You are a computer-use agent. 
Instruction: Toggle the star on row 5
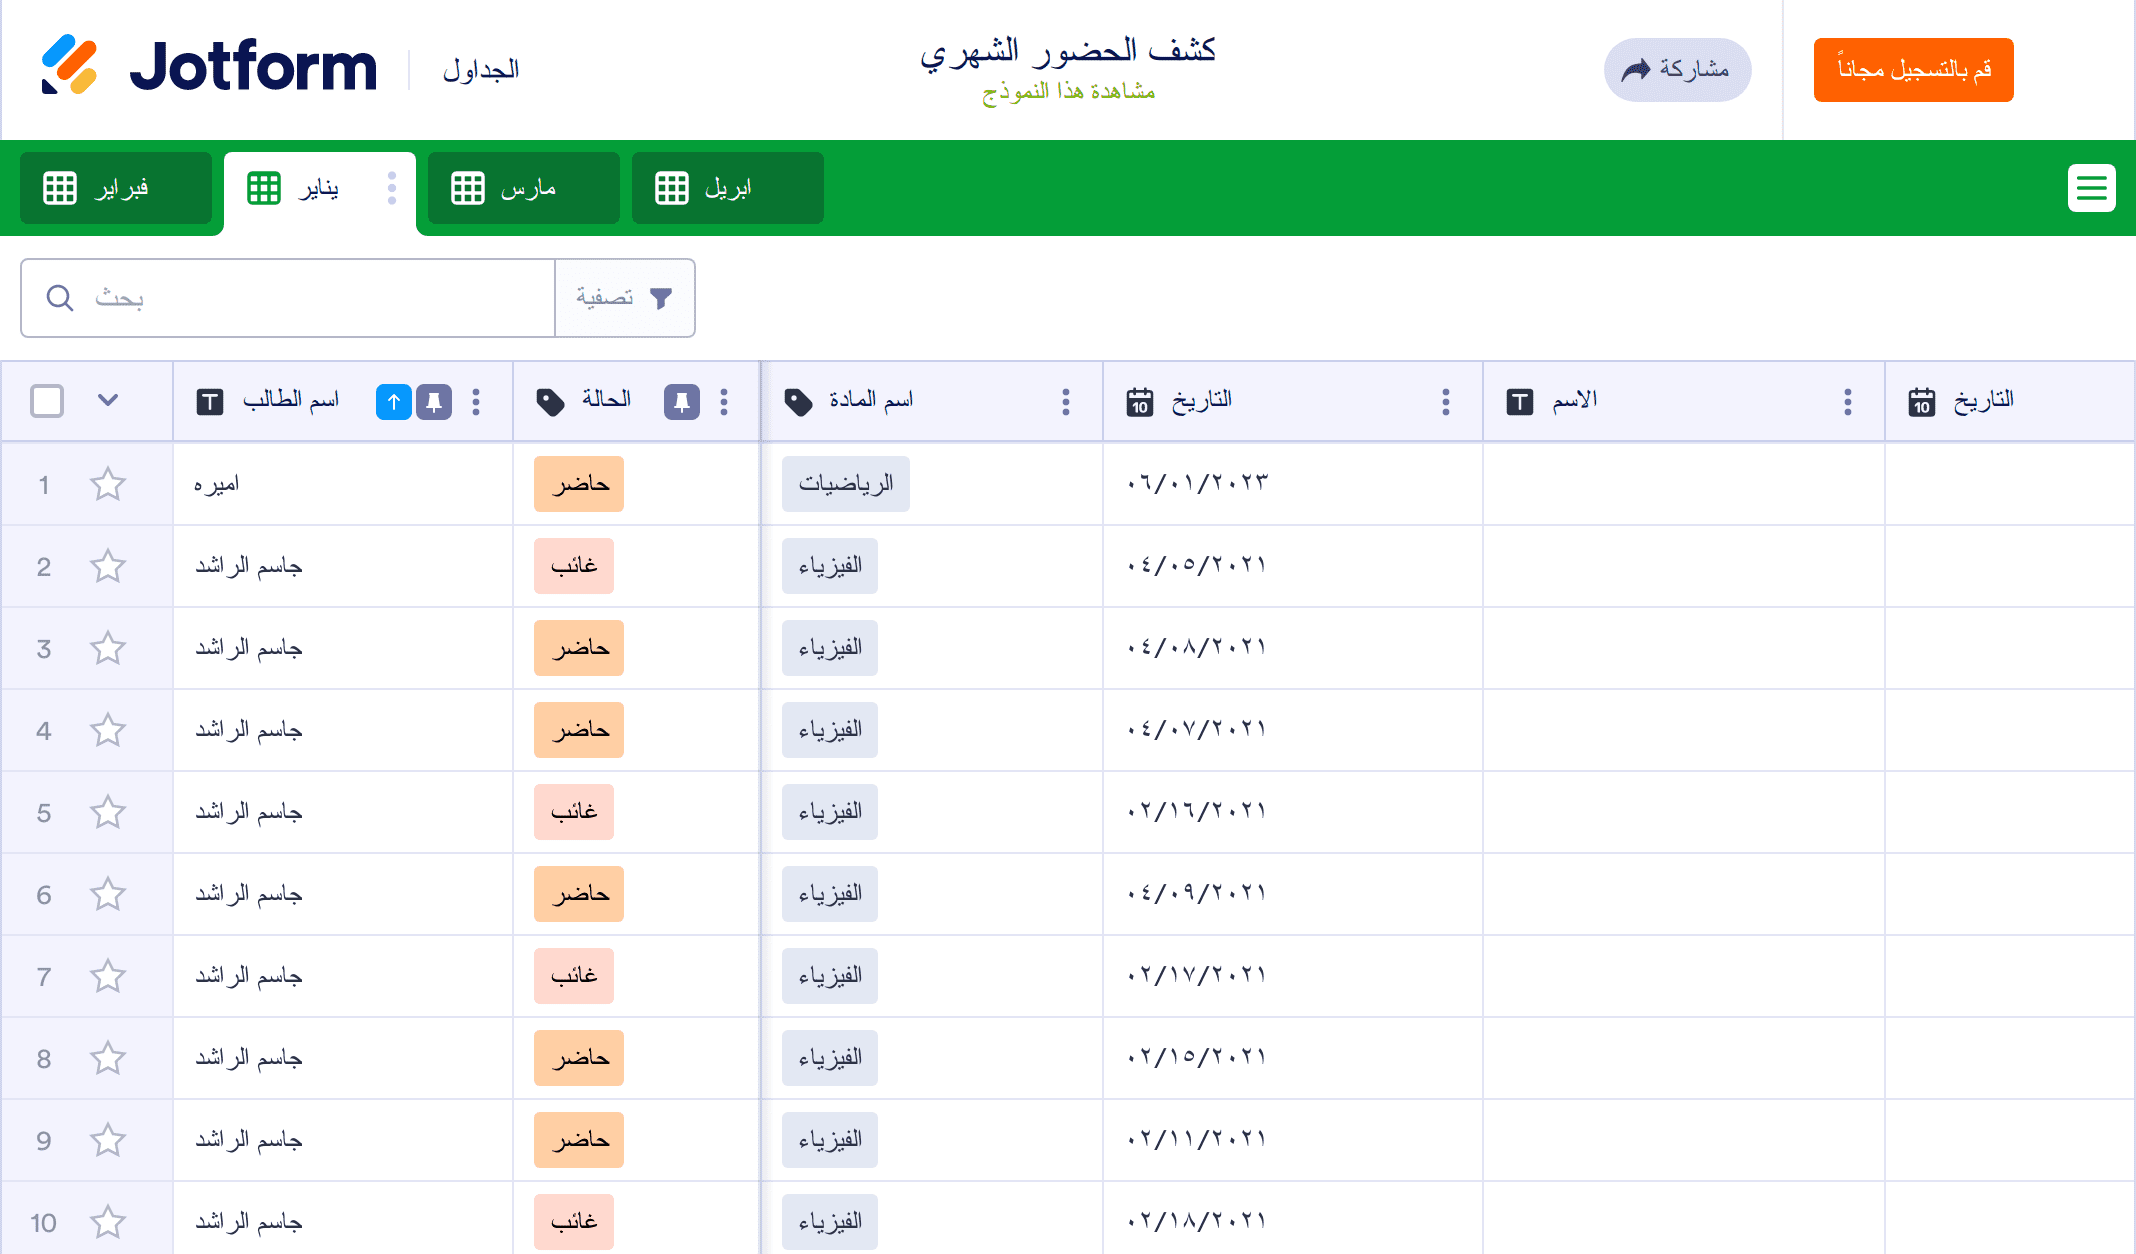[108, 813]
